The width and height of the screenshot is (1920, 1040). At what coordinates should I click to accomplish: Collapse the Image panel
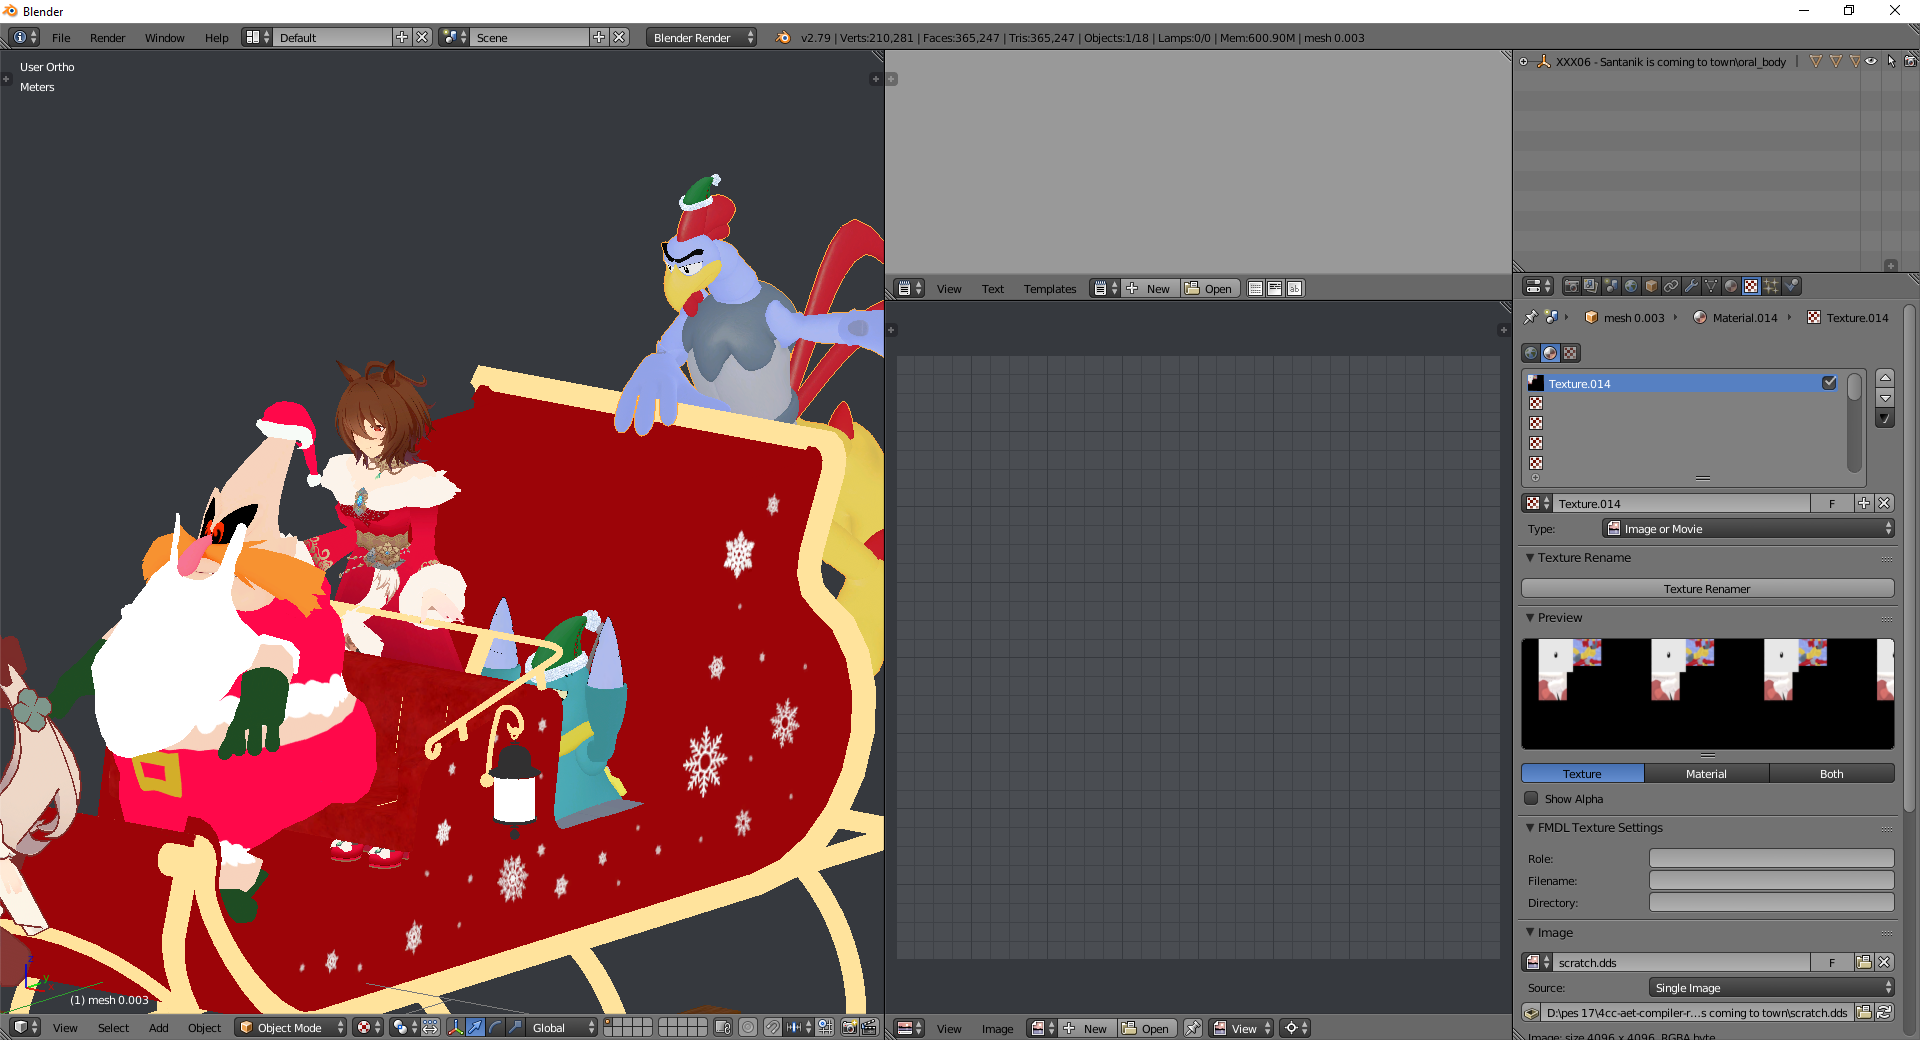[1530, 932]
